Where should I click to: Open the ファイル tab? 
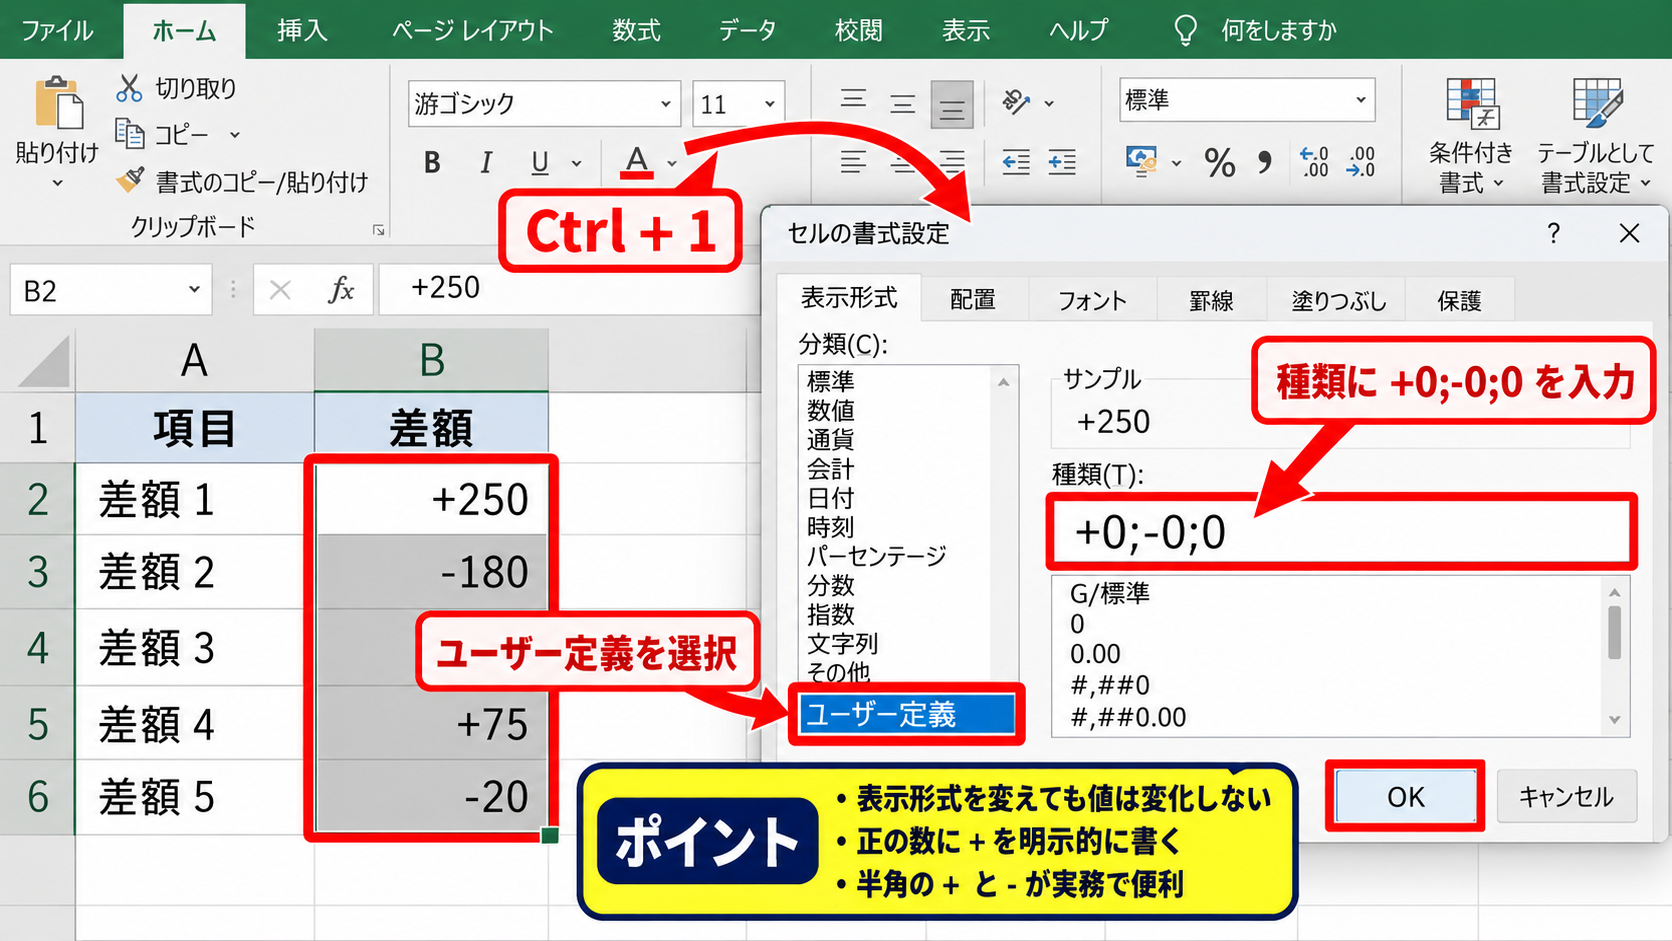coord(57,31)
